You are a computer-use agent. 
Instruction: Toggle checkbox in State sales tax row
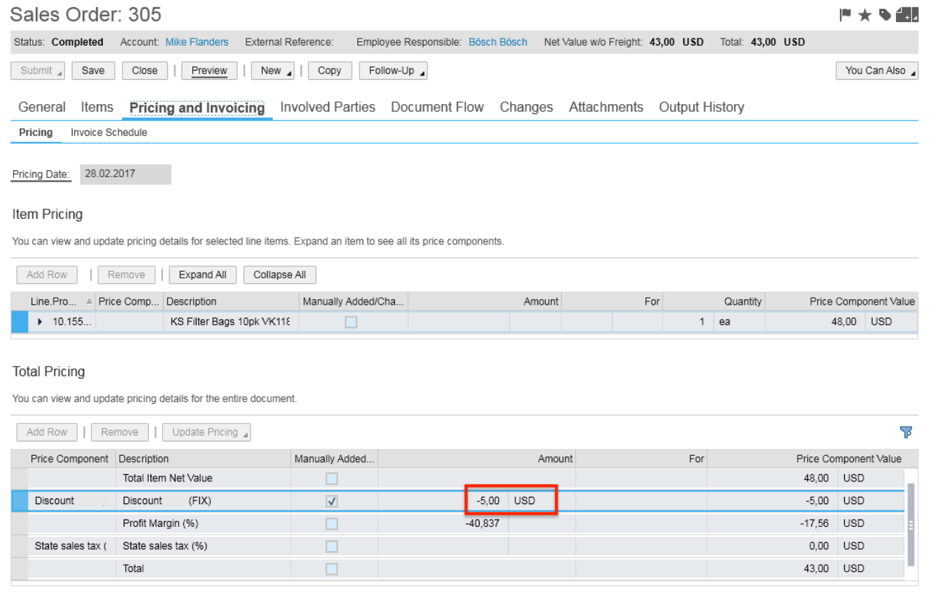coord(331,546)
